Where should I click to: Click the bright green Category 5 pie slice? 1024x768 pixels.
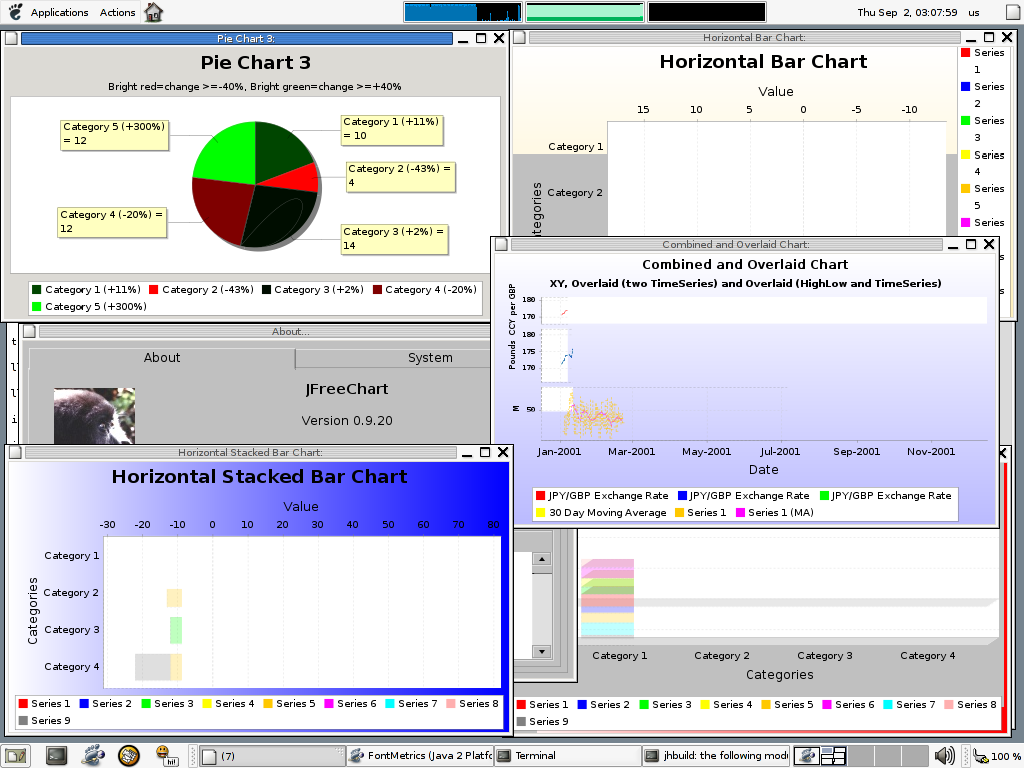[x=229, y=154]
